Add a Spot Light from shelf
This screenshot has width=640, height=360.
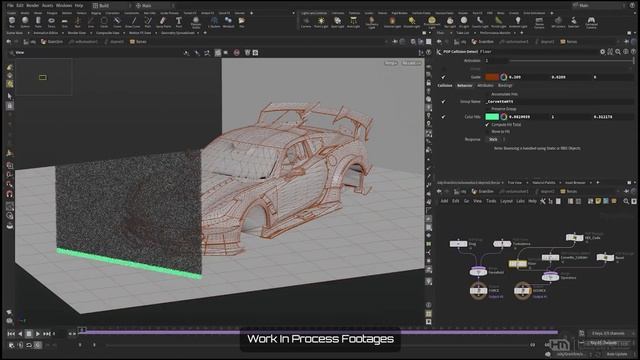click(338, 22)
